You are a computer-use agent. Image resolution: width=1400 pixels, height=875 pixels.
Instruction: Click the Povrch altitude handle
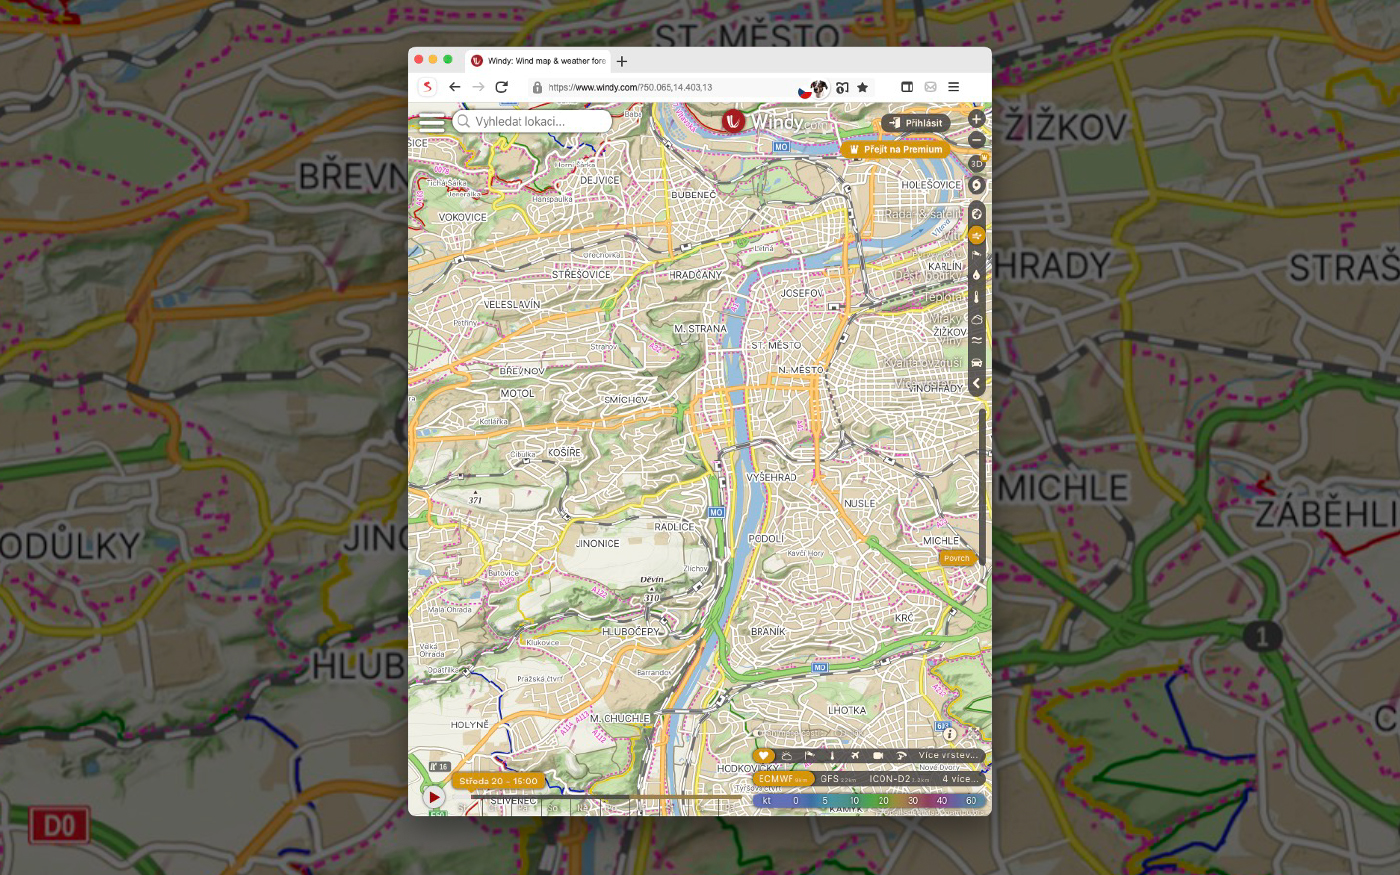point(957,558)
